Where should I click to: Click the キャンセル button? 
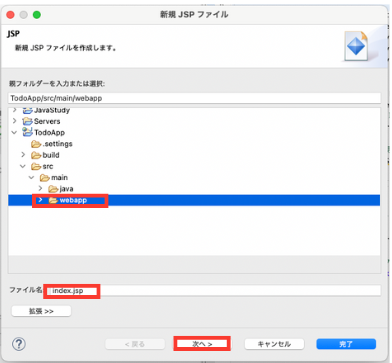(x=274, y=344)
